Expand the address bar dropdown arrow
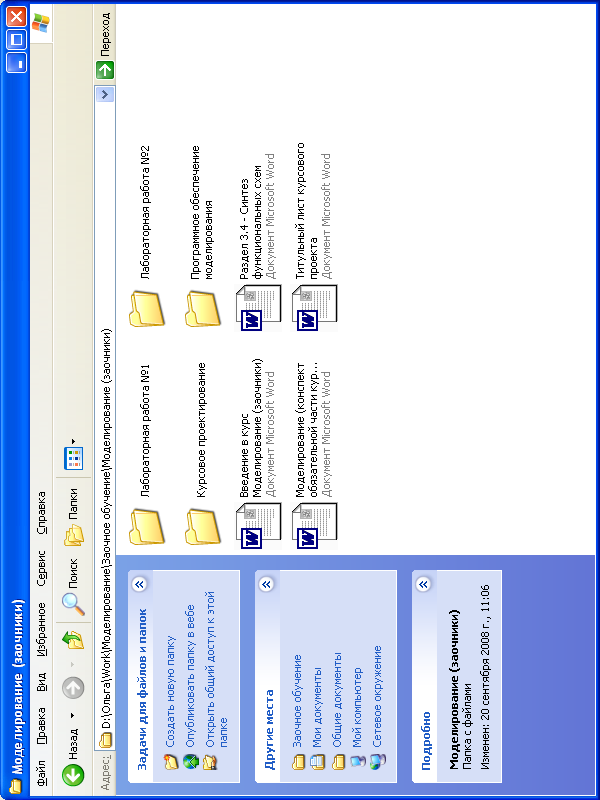The width and height of the screenshot is (600, 800). click(x=105, y=94)
